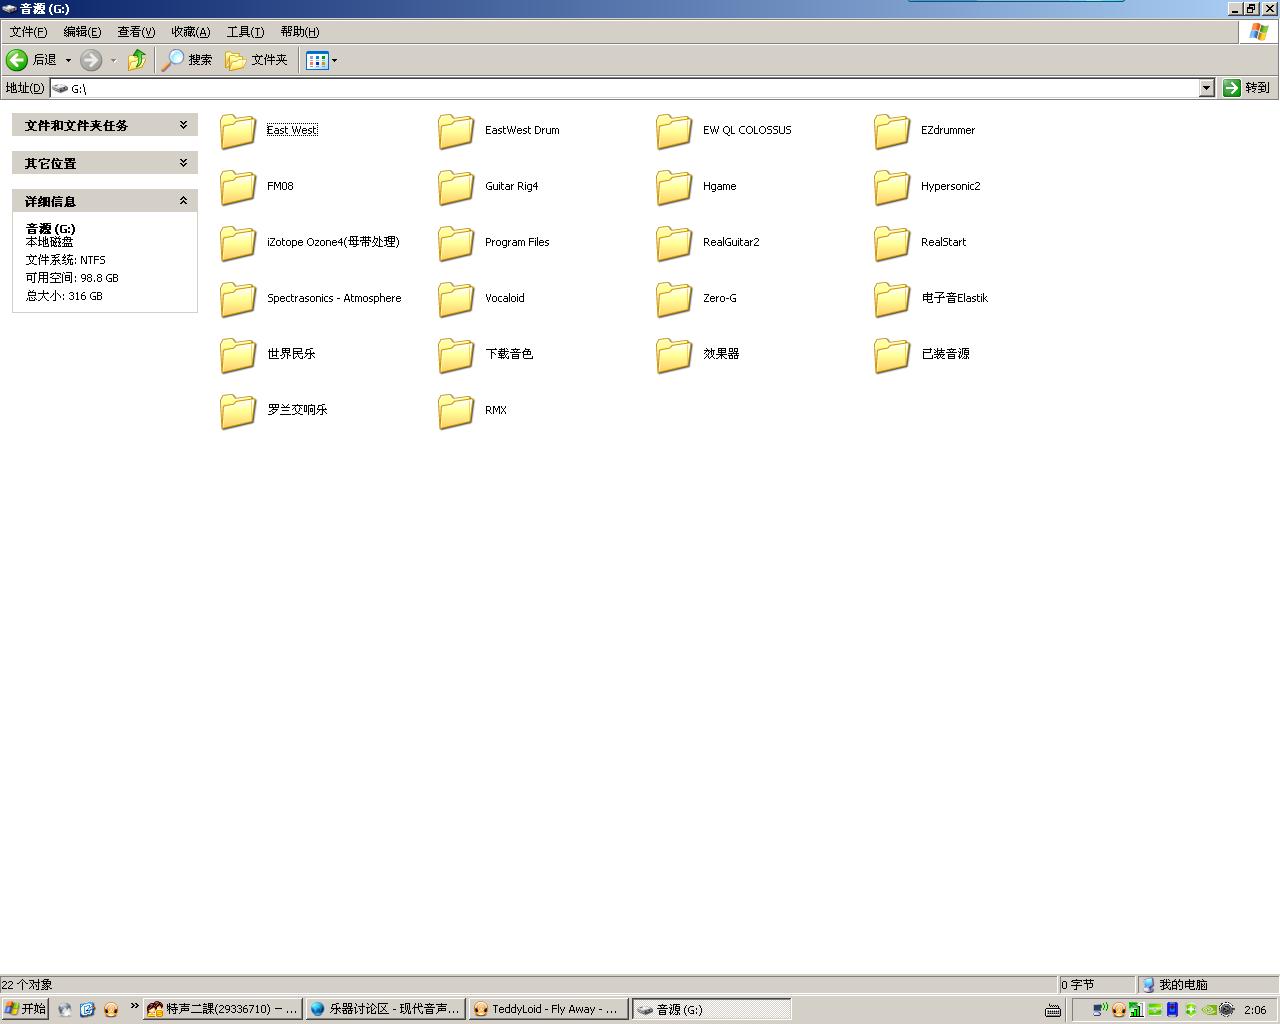The width and height of the screenshot is (1280, 1024).
Task: Open the 收藏(A) menu
Action: point(190,32)
